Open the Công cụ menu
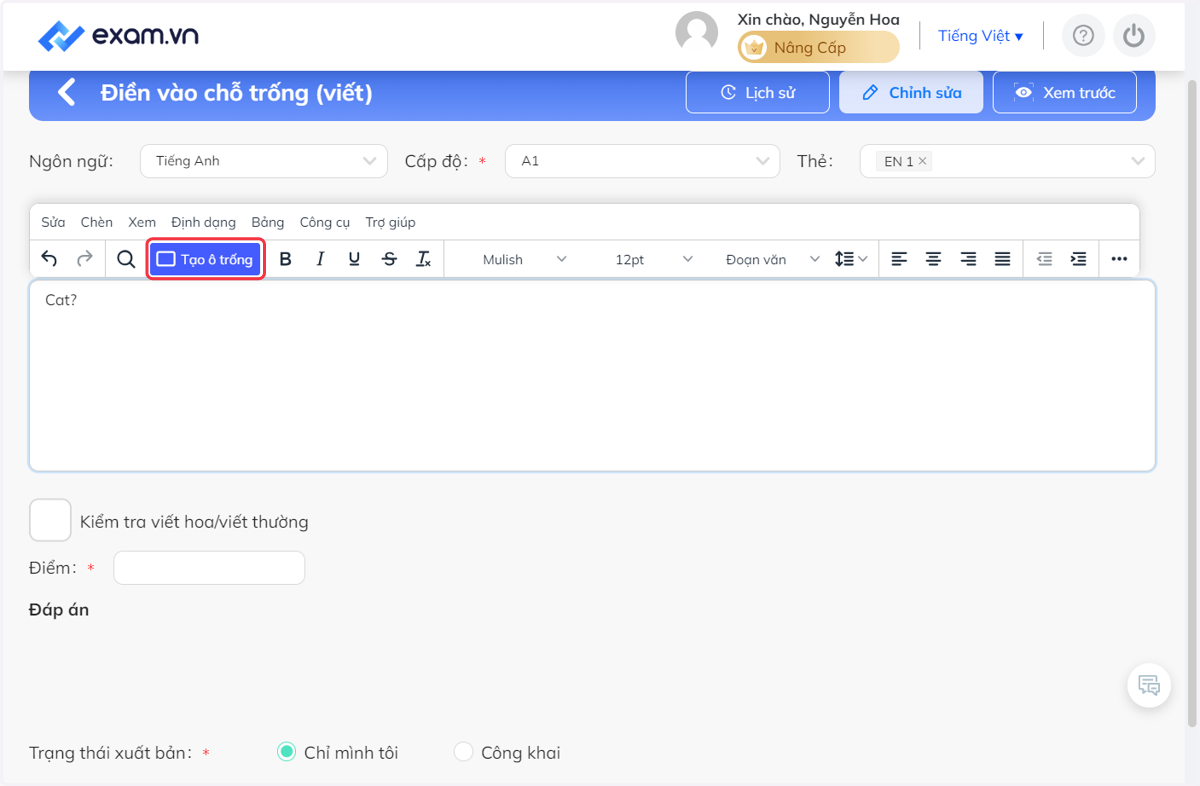 325,222
